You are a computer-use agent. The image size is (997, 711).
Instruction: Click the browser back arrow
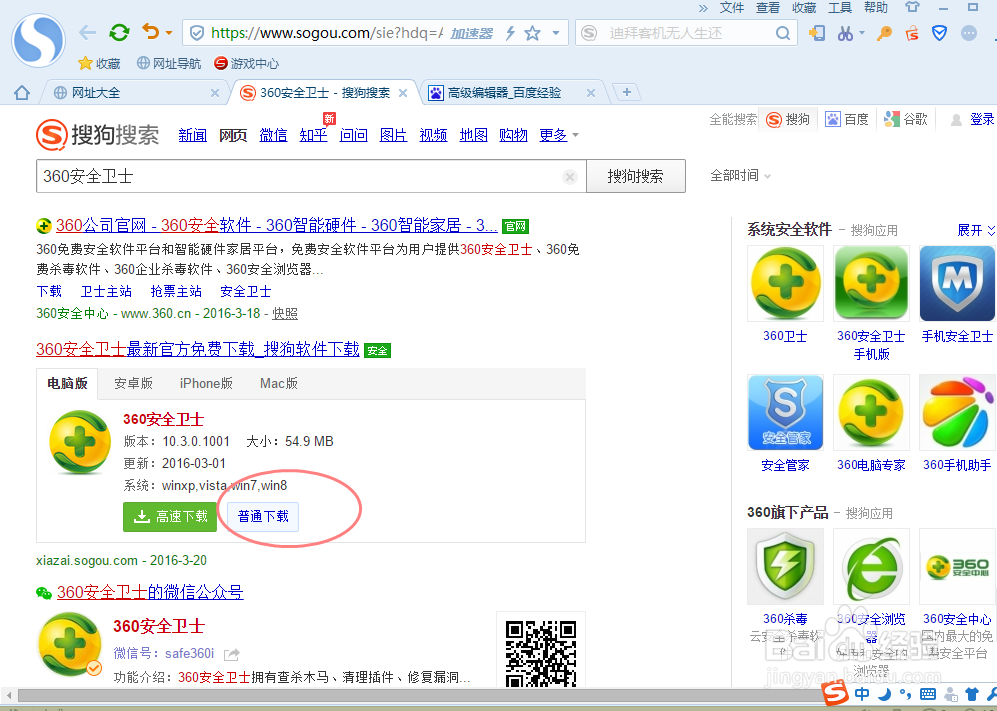point(87,32)
